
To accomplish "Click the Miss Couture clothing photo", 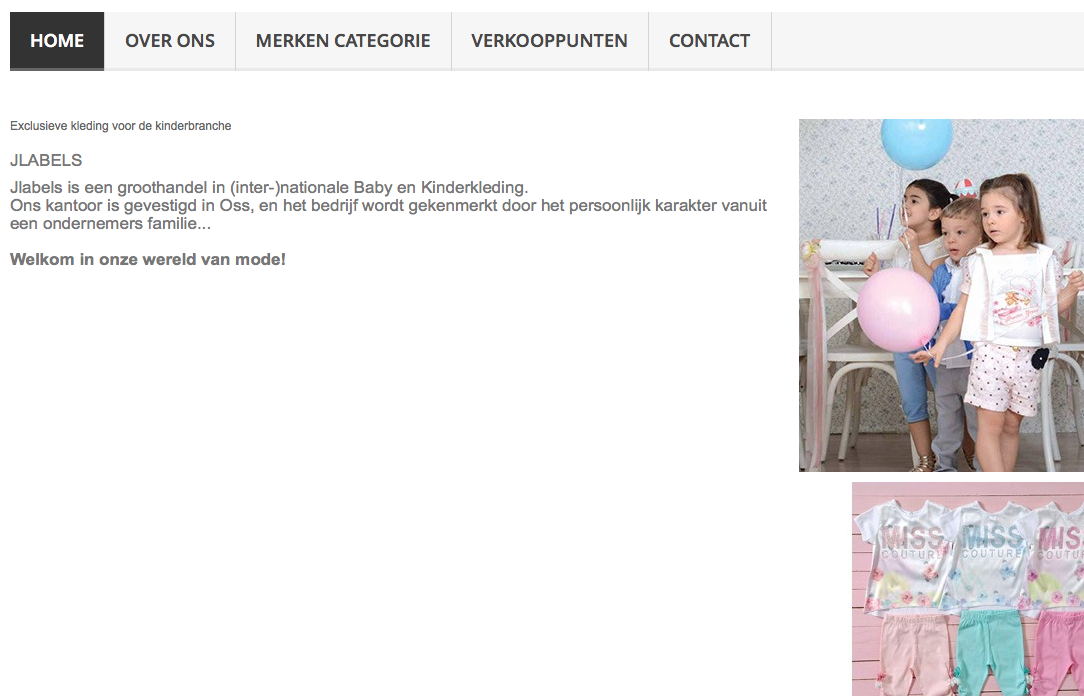I will click(968, 589).
